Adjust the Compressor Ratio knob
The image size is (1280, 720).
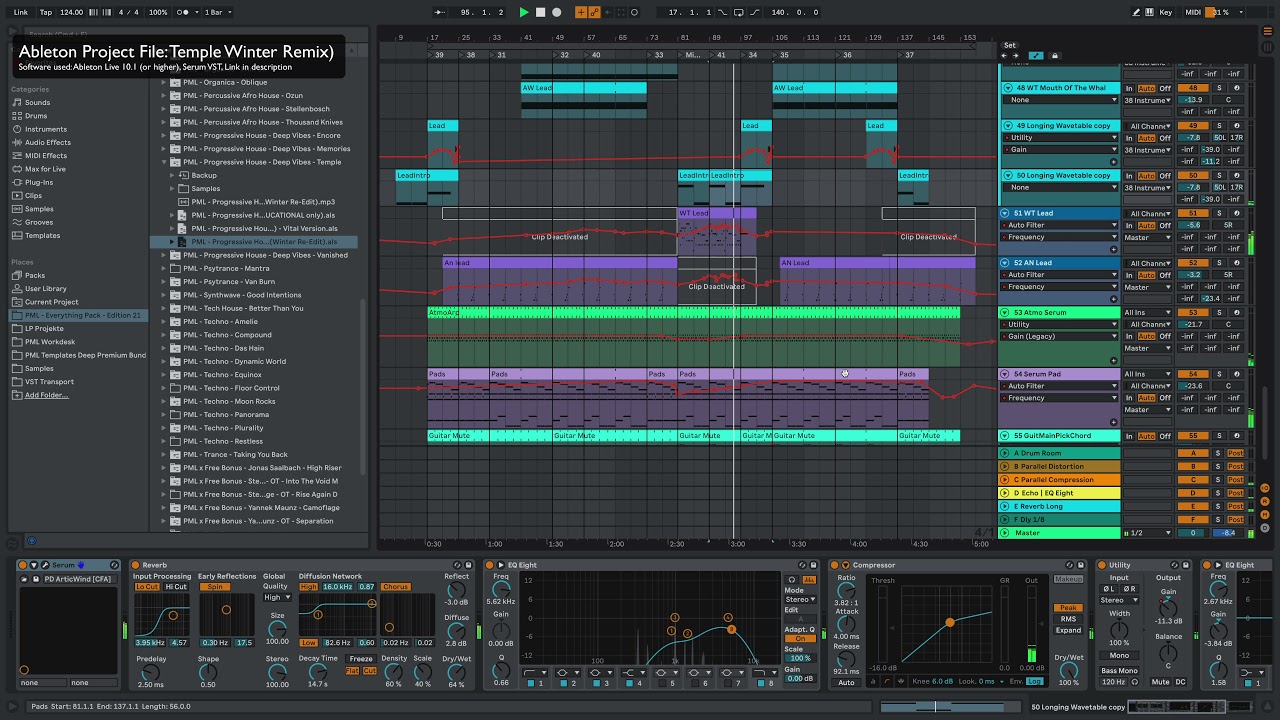pyautogui.click(x=846, y=589)
